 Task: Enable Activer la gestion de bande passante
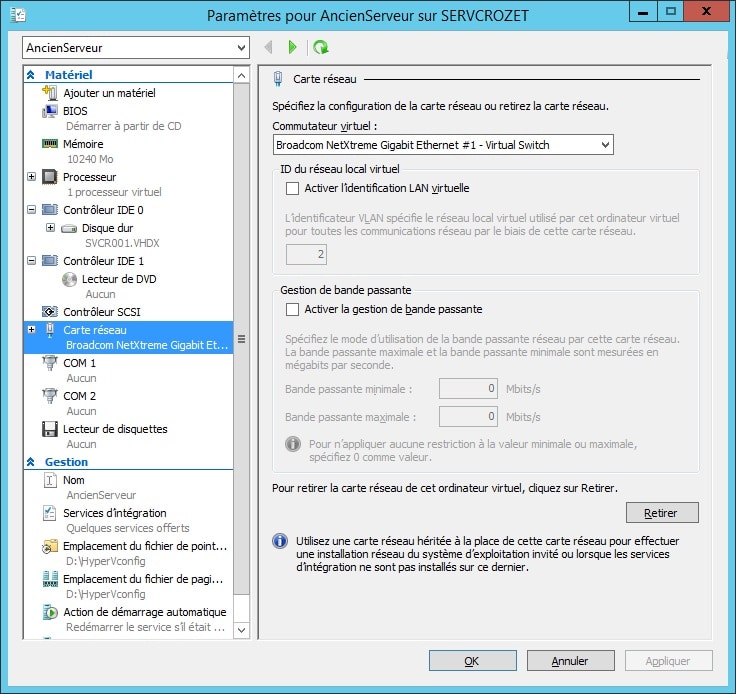[x=292, y=309]
